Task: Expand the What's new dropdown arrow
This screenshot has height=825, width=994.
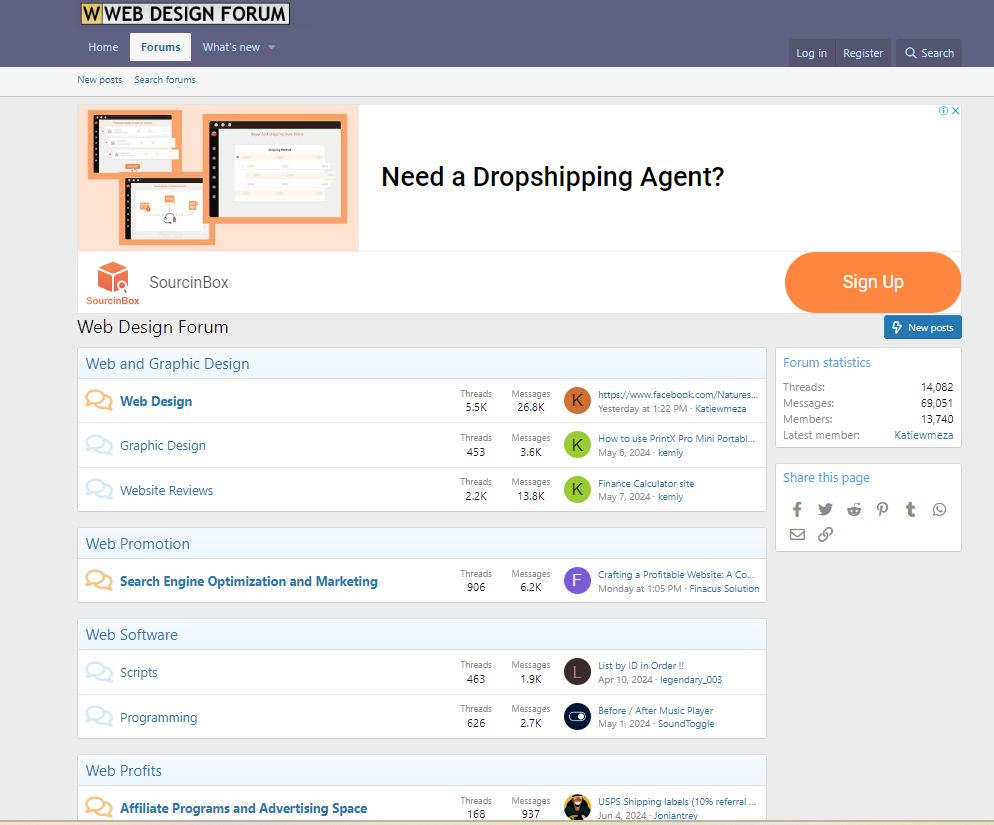Action: pyautogui.click(x=271, y=48)
